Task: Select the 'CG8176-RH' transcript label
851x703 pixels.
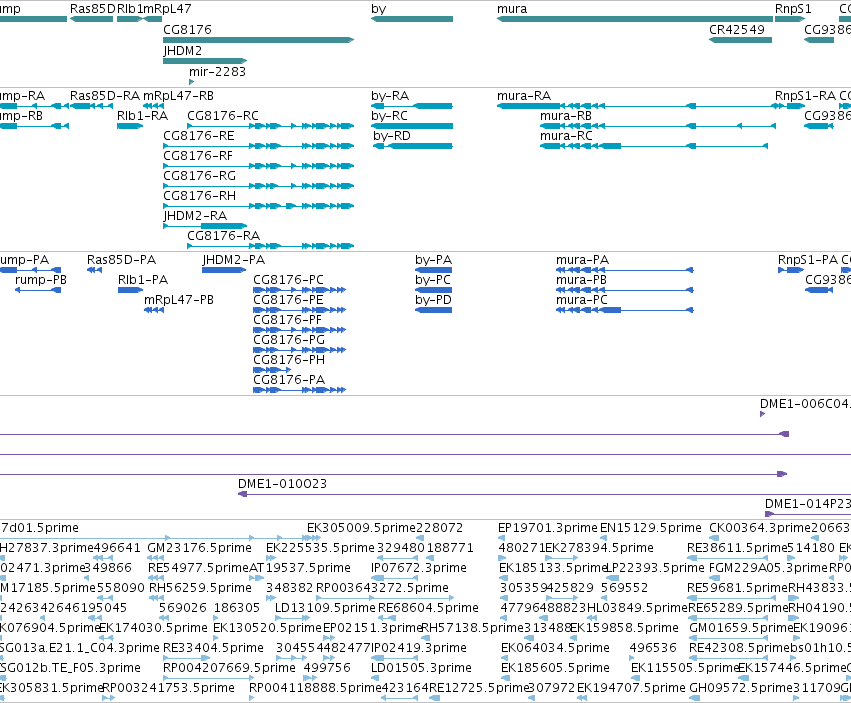Action: click(x=199, y=196)
